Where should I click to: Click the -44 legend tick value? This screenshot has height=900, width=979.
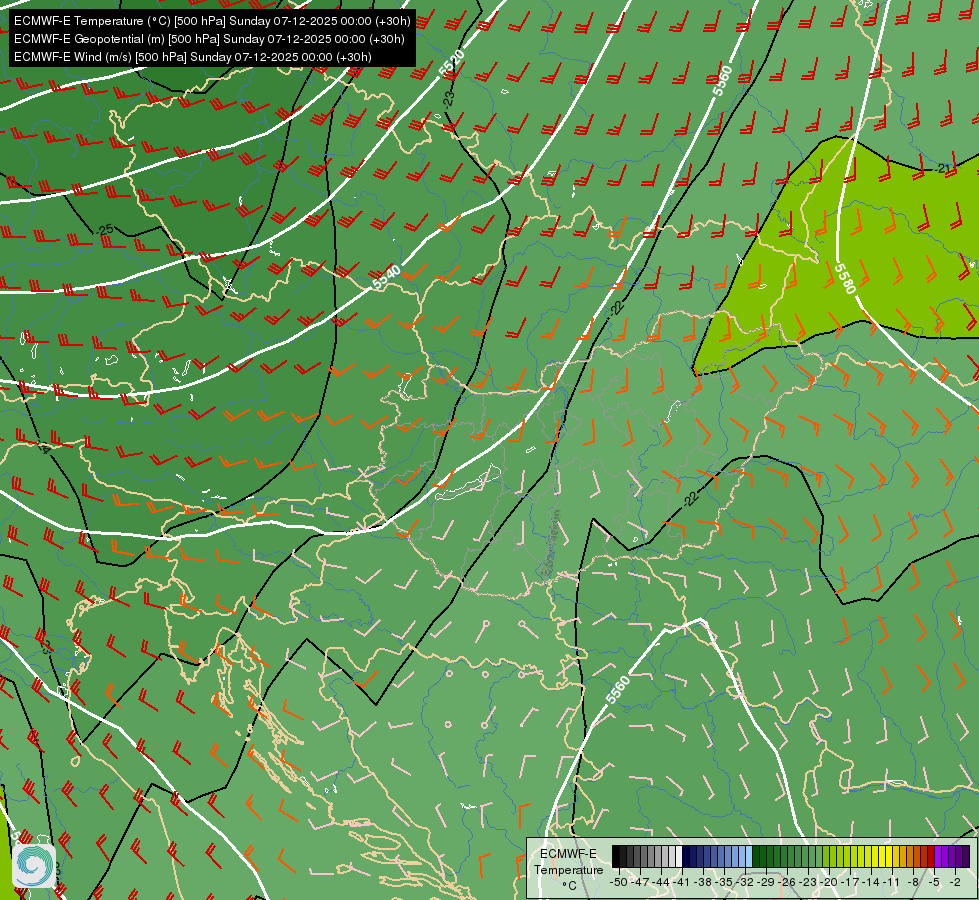click(x=661, y=882)
